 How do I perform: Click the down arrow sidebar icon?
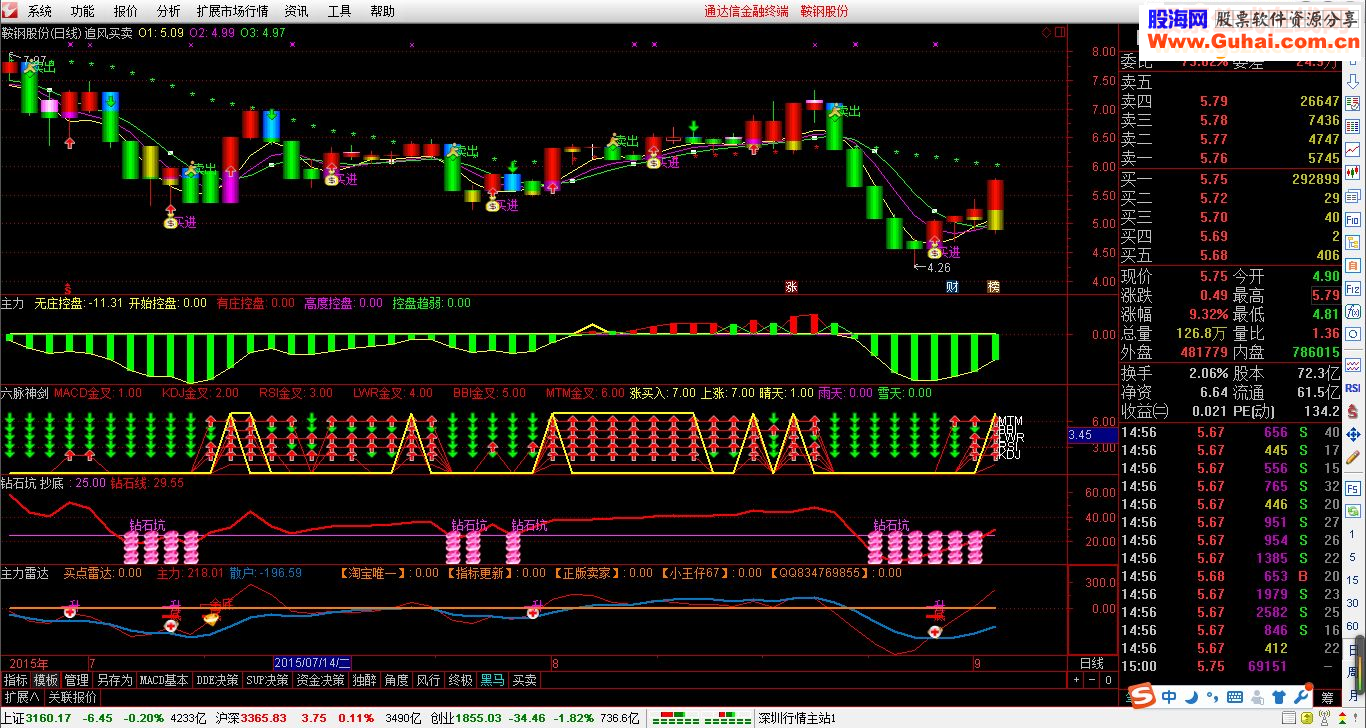1353,82
